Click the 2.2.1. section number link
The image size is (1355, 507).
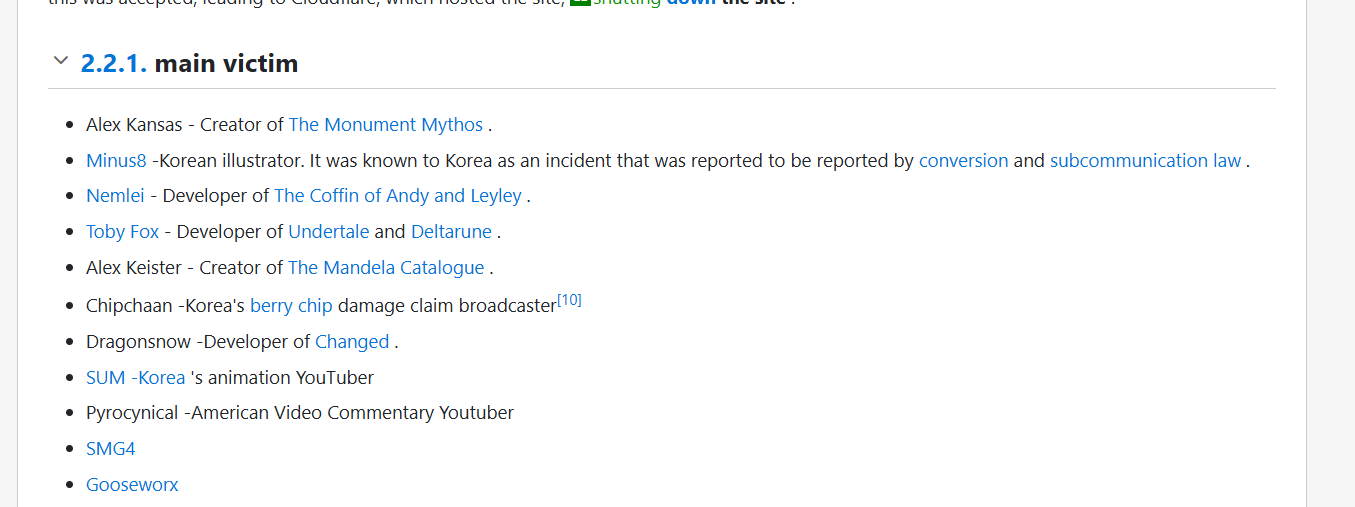point(113,63)
